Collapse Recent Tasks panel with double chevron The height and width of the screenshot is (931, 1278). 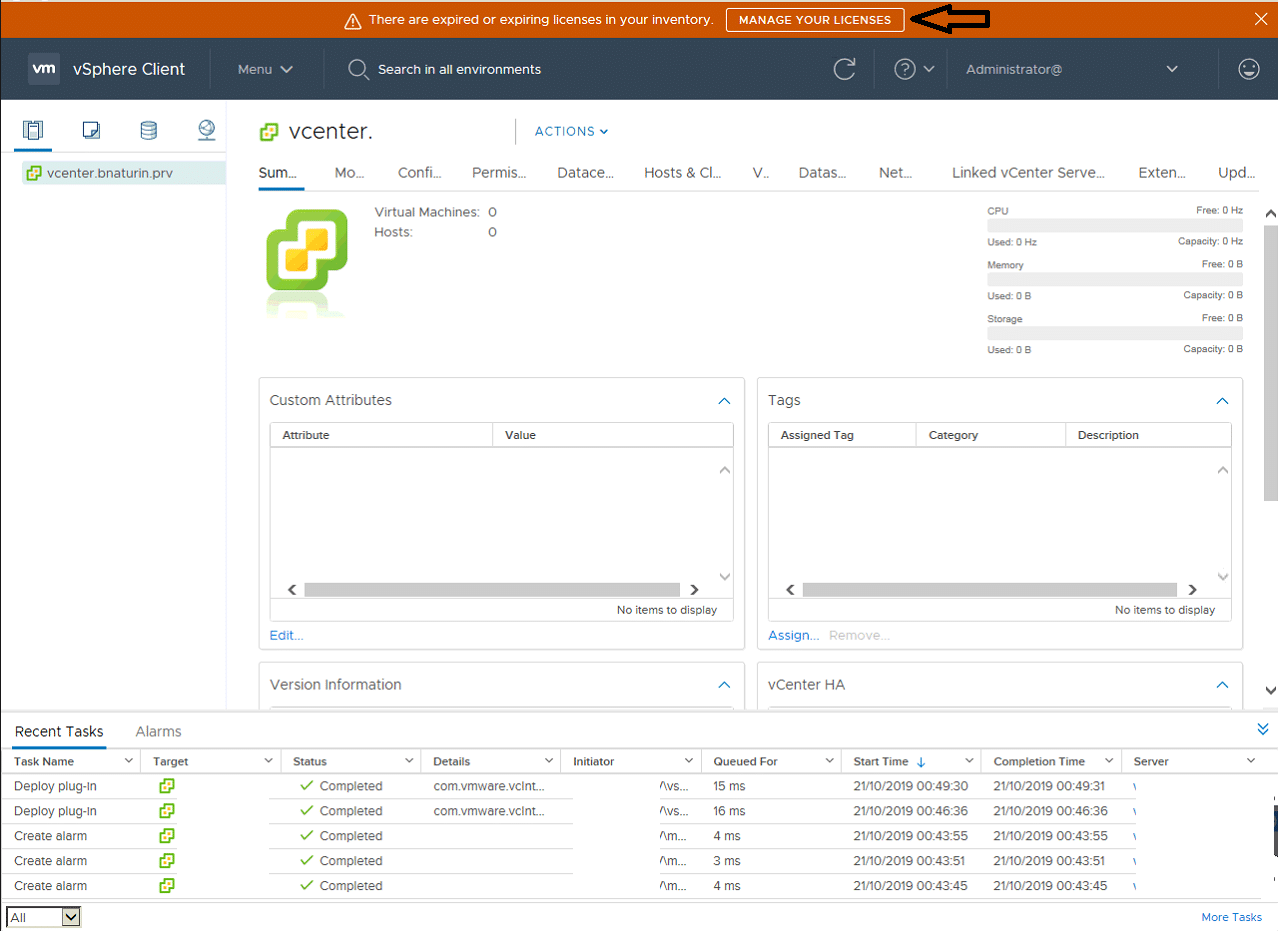1263,729
